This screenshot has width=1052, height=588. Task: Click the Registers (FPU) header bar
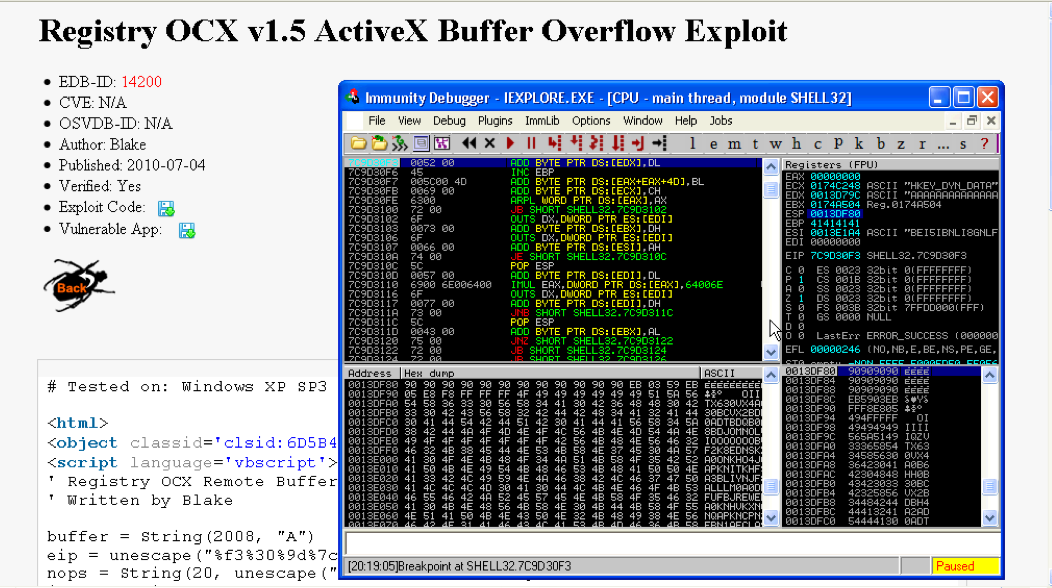coord(890,164)
